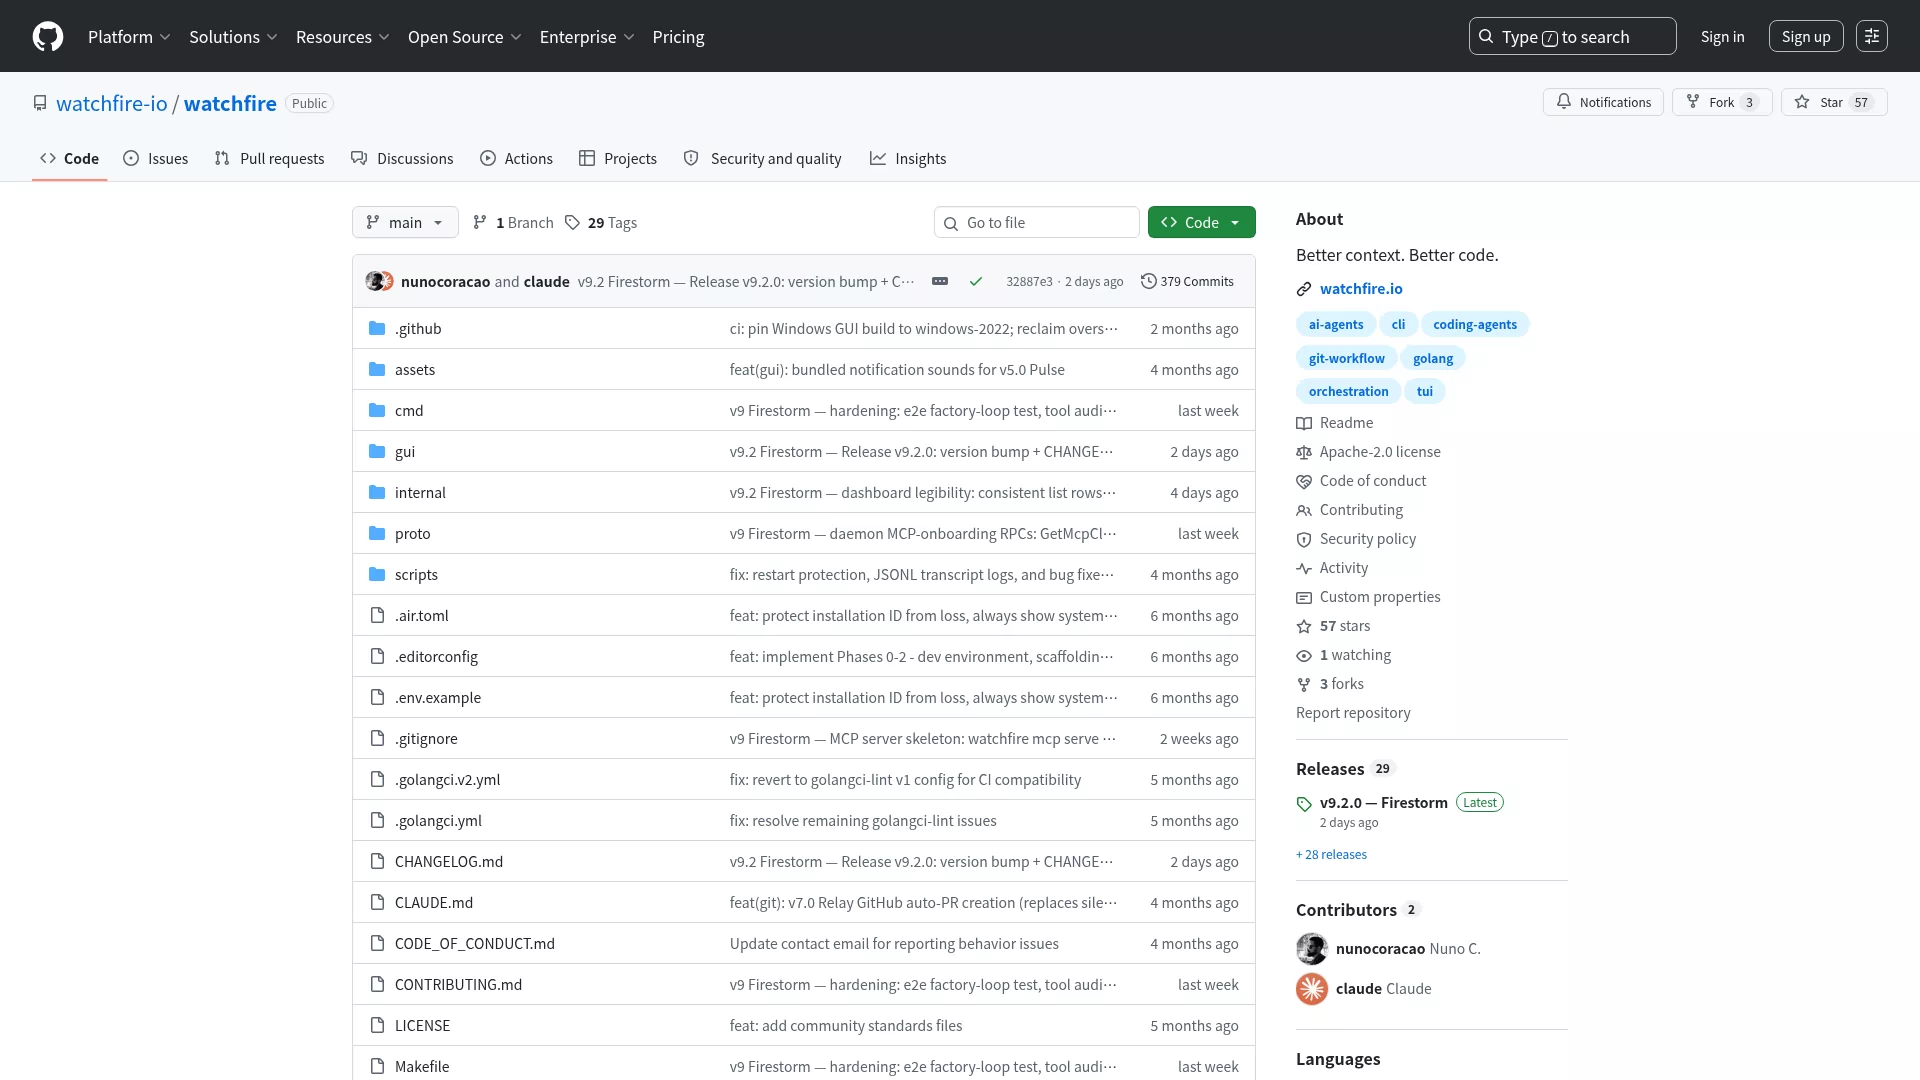Expand the Open Source menu
Viewport: 1920px width, 1080px height.
tap(464, 37)
